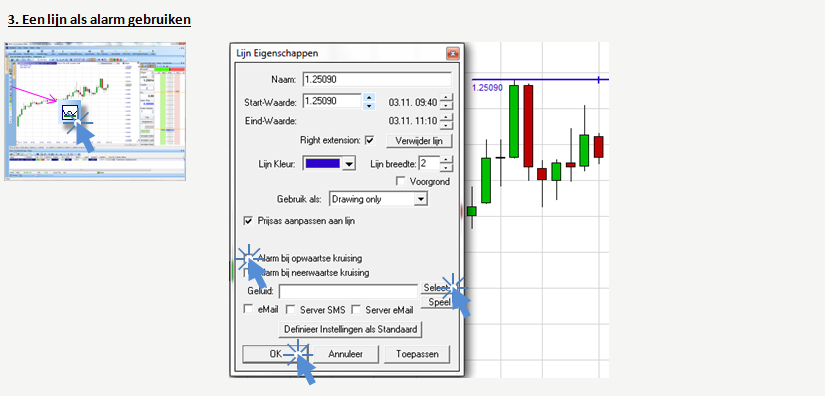Toggle Prijsas aanpassen aan lijn checkbox
The height and width of the screenshot is (396, 825).
tap(249, 221)
